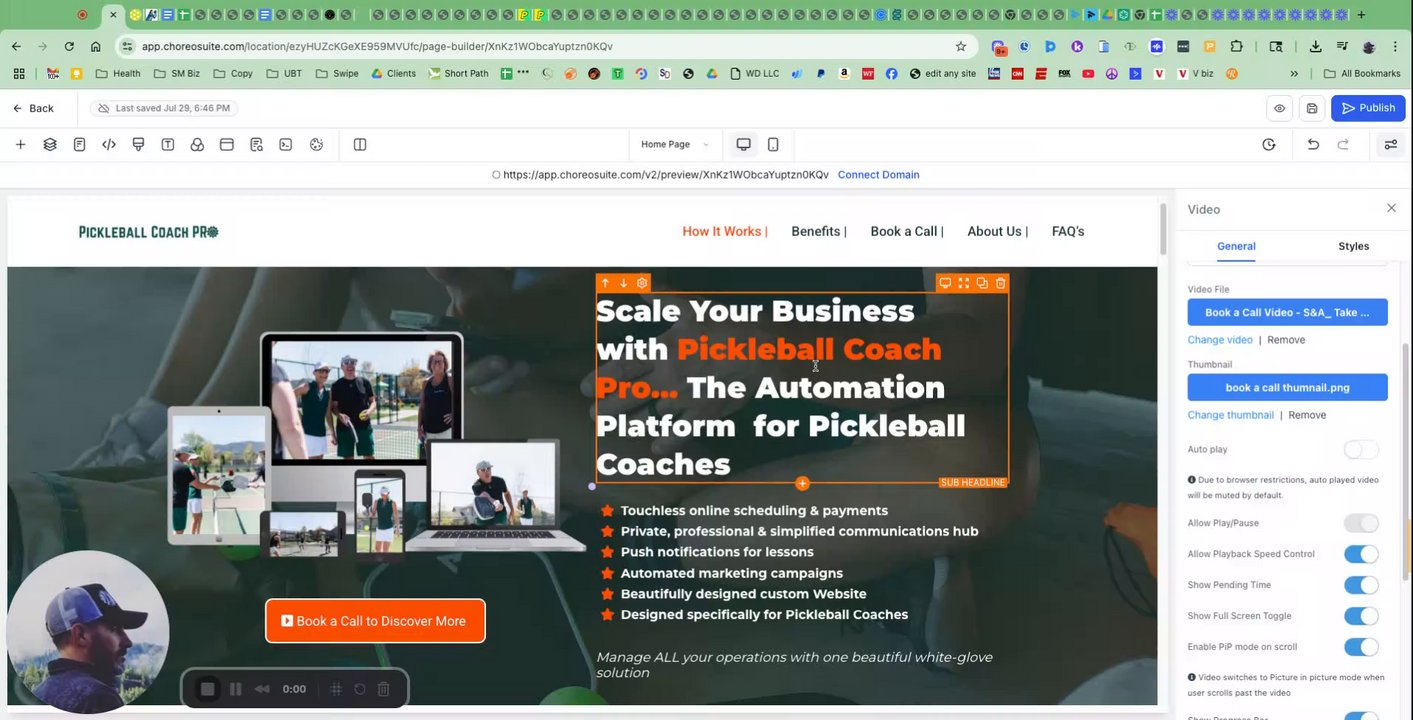Disable Allow Playback Speed Control

tap(1361, 554)
